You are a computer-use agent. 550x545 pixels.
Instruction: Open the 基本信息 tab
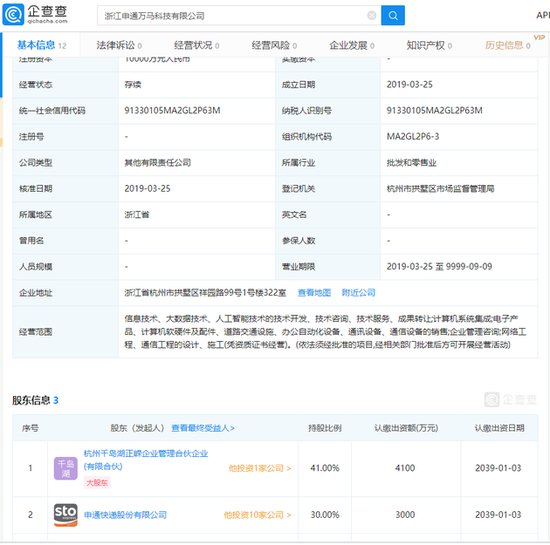click(41, 45)
